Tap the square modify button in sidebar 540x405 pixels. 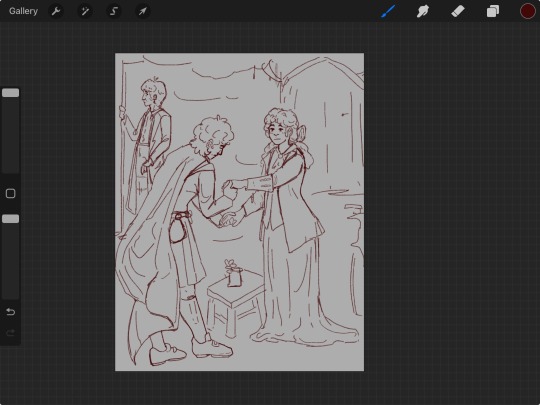(x=11, y=194)
